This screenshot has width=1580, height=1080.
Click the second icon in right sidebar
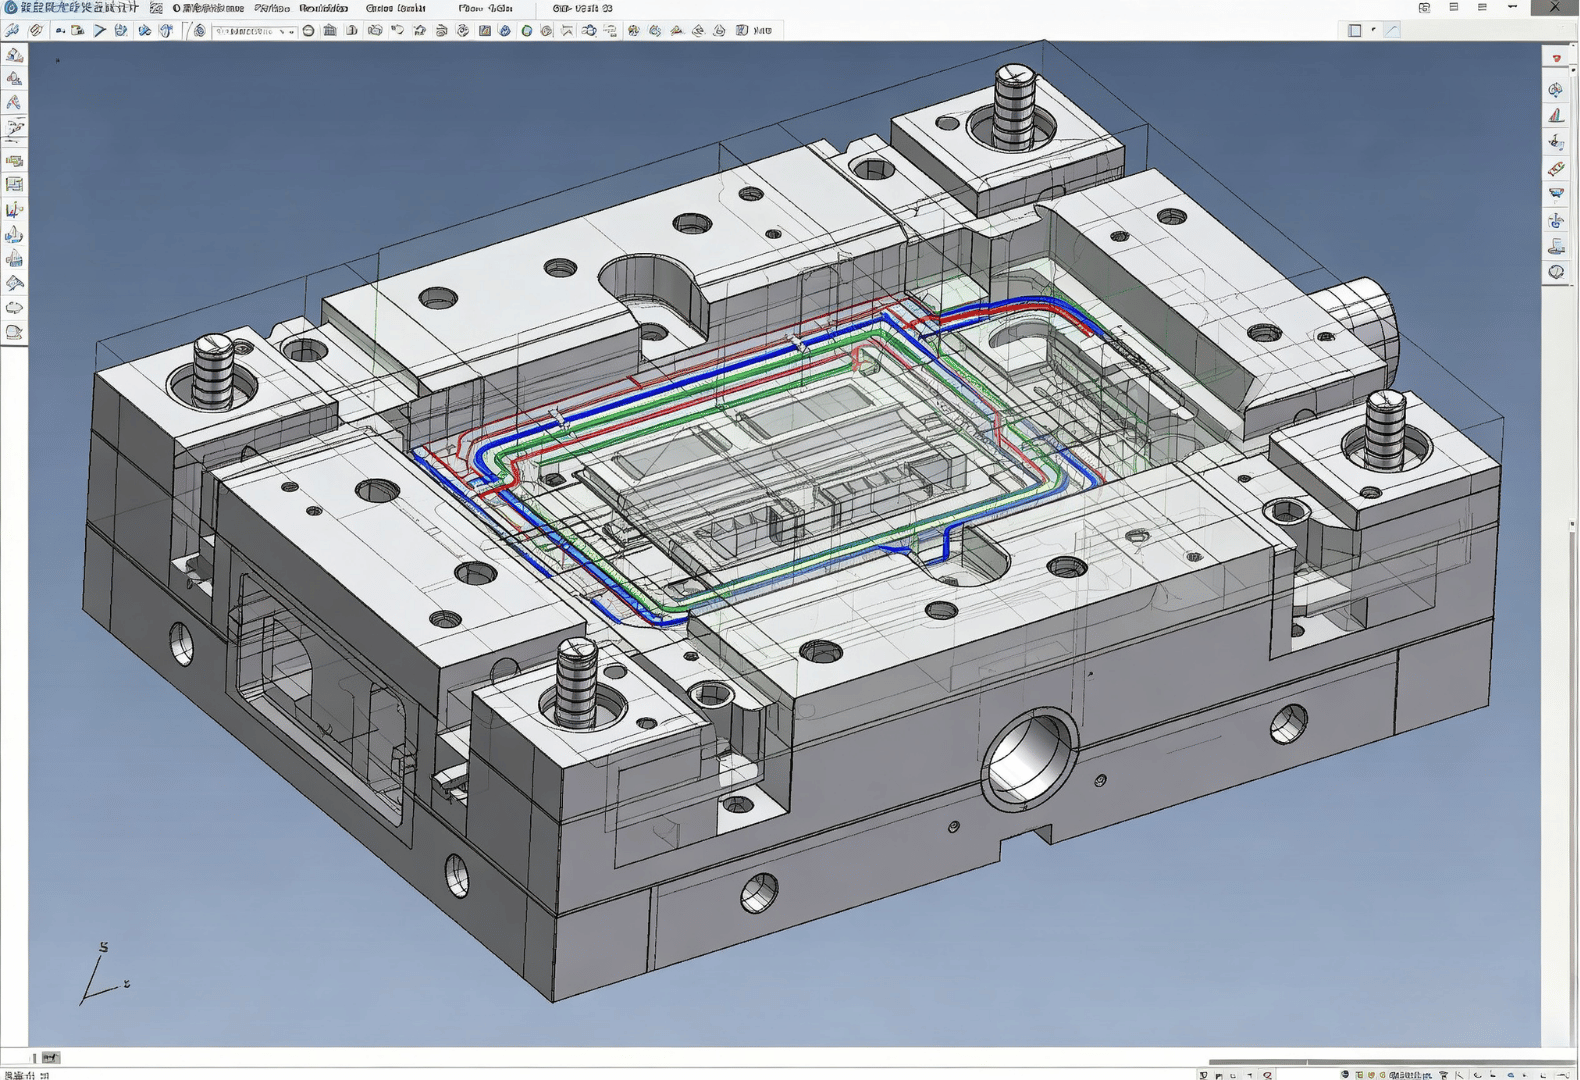pos(1556,90)
